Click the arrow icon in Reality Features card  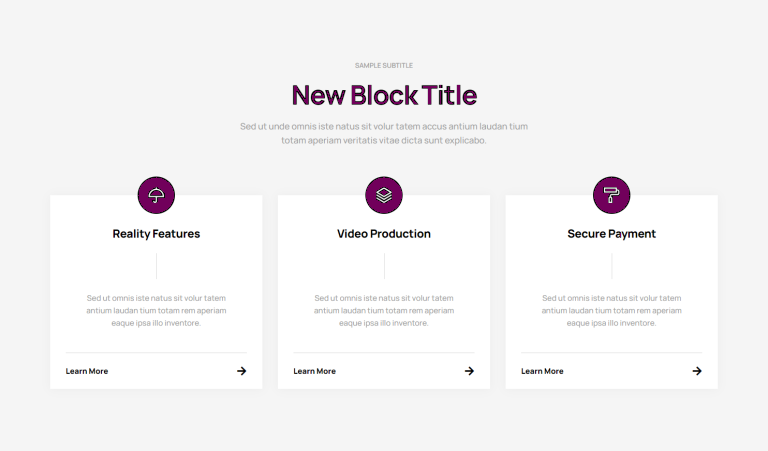(241, 371)
